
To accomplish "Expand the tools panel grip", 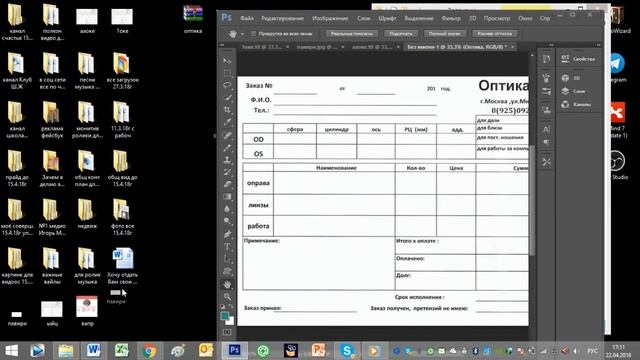I will pyautogui.click(x=222, y=45).
